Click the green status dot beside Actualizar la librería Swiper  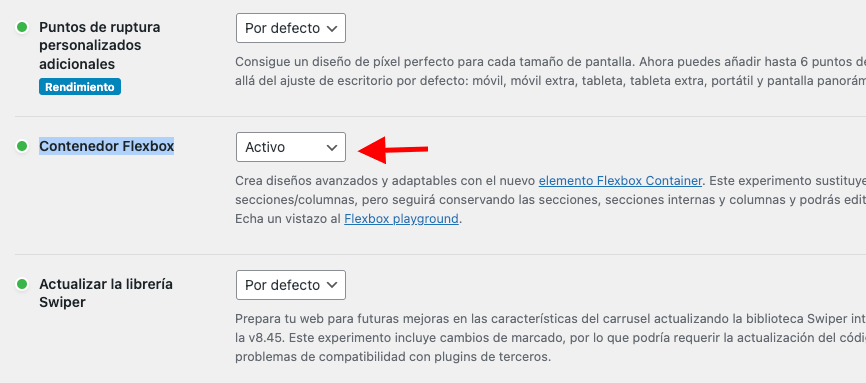click(22, 284)
